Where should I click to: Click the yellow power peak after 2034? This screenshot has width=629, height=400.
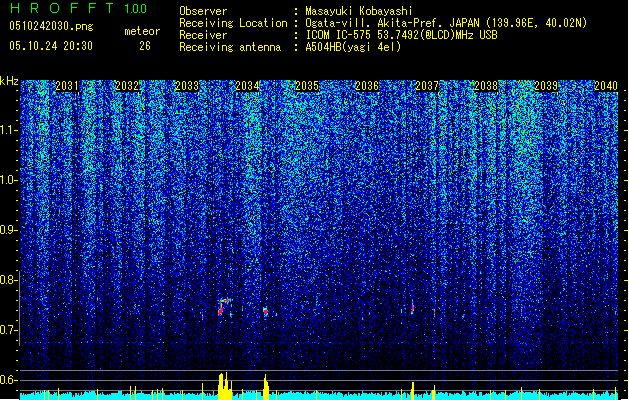coord(266,387)
